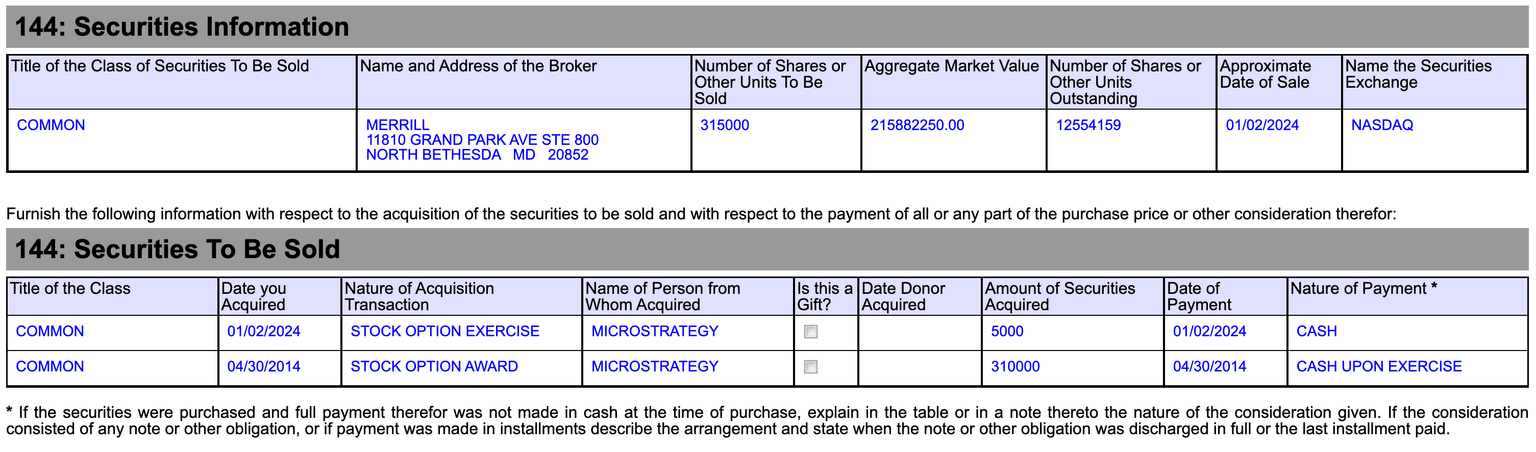Click the 144: Securities Information heading
This screenshot has width=1536, height=452.
point(181,27)
